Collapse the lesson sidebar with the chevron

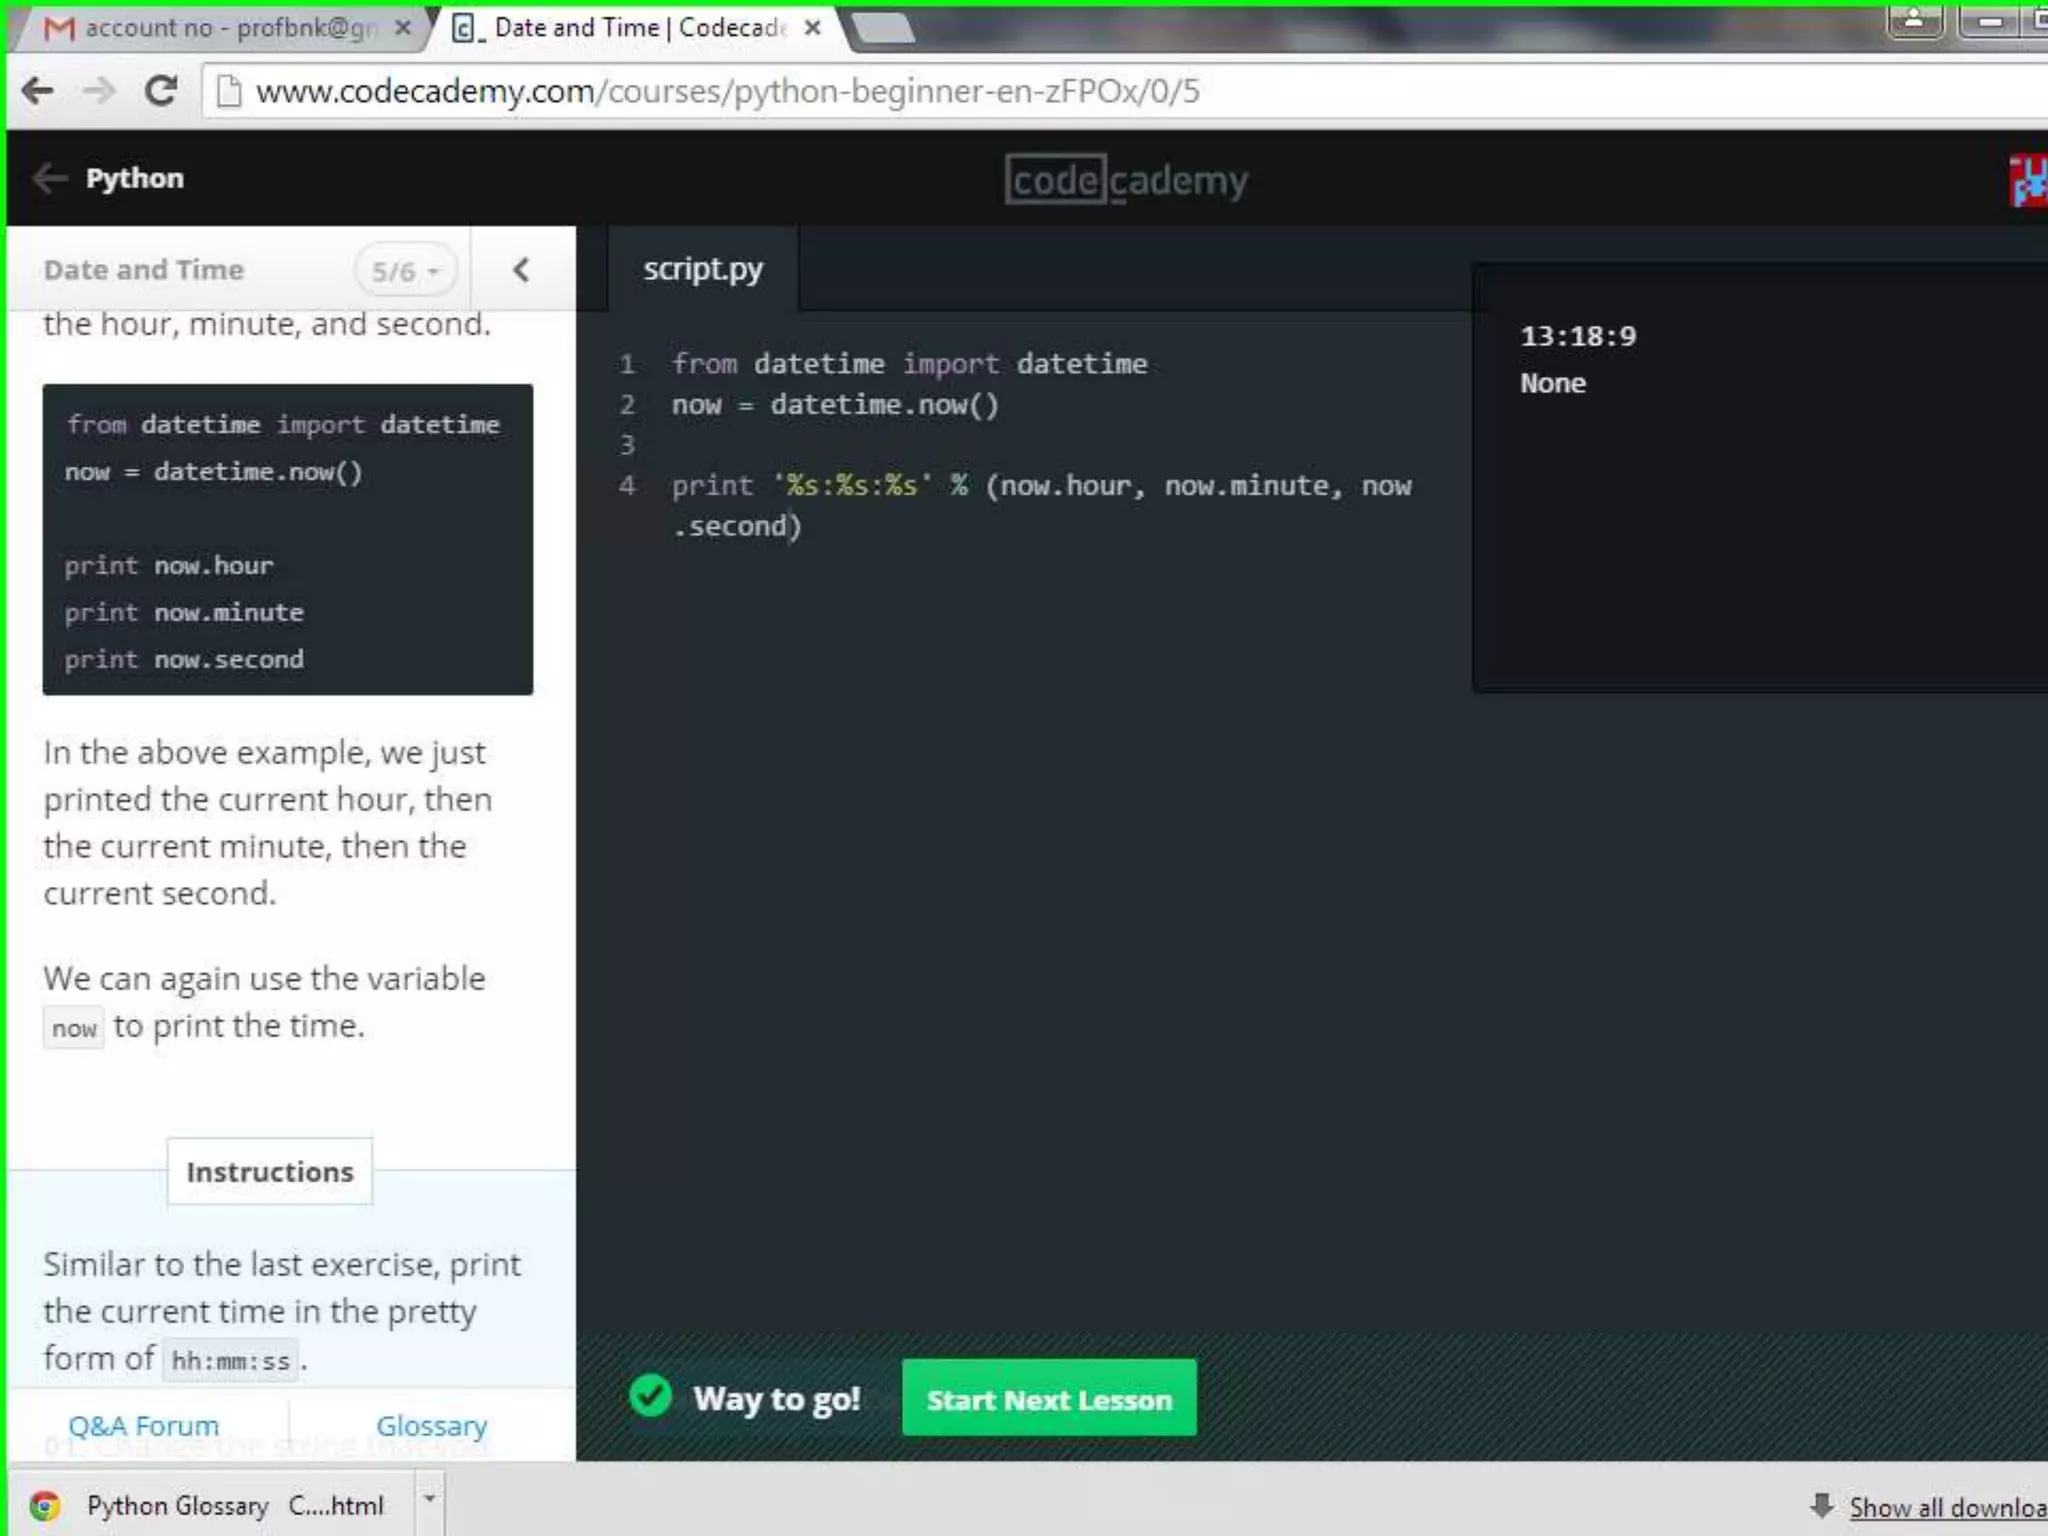point(521,270)
